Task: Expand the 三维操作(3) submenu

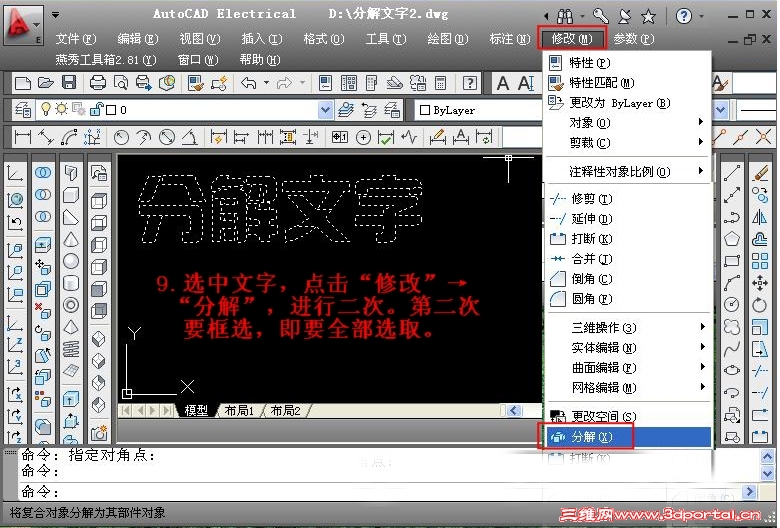Action: (628, 327)
